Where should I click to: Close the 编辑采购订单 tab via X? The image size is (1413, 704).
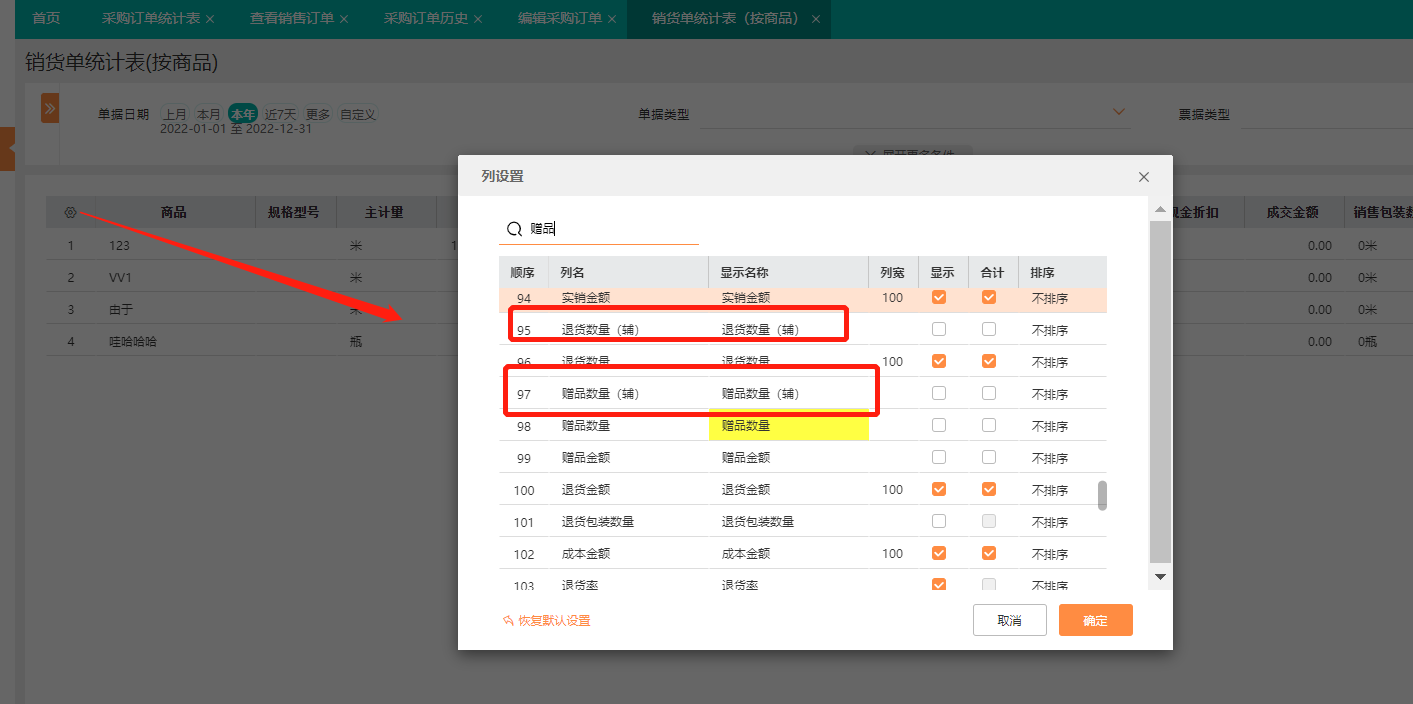coord(612,19)
